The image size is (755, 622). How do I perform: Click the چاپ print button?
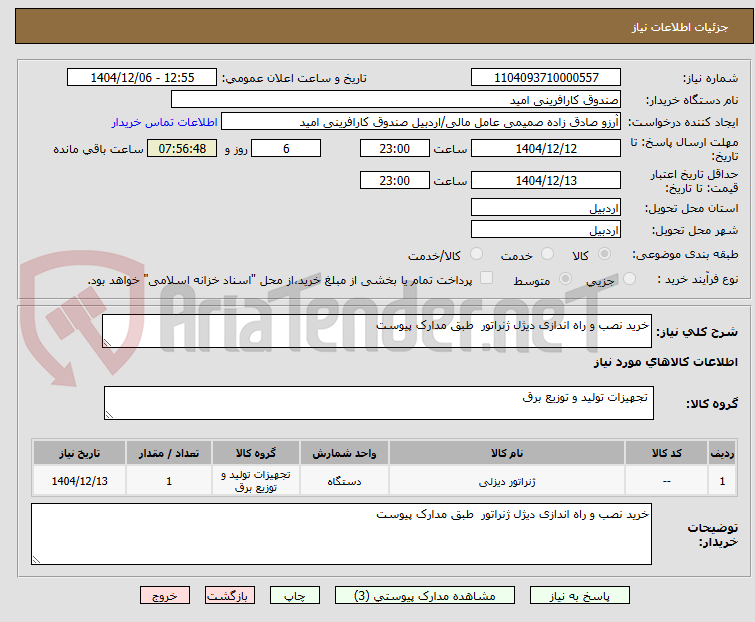point(295,596)
